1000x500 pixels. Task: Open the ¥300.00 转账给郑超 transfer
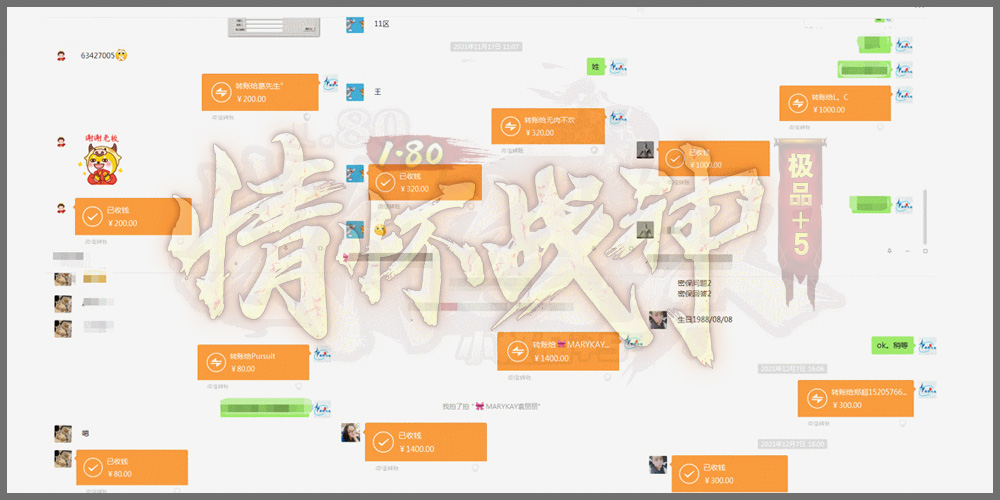(855, 399)
